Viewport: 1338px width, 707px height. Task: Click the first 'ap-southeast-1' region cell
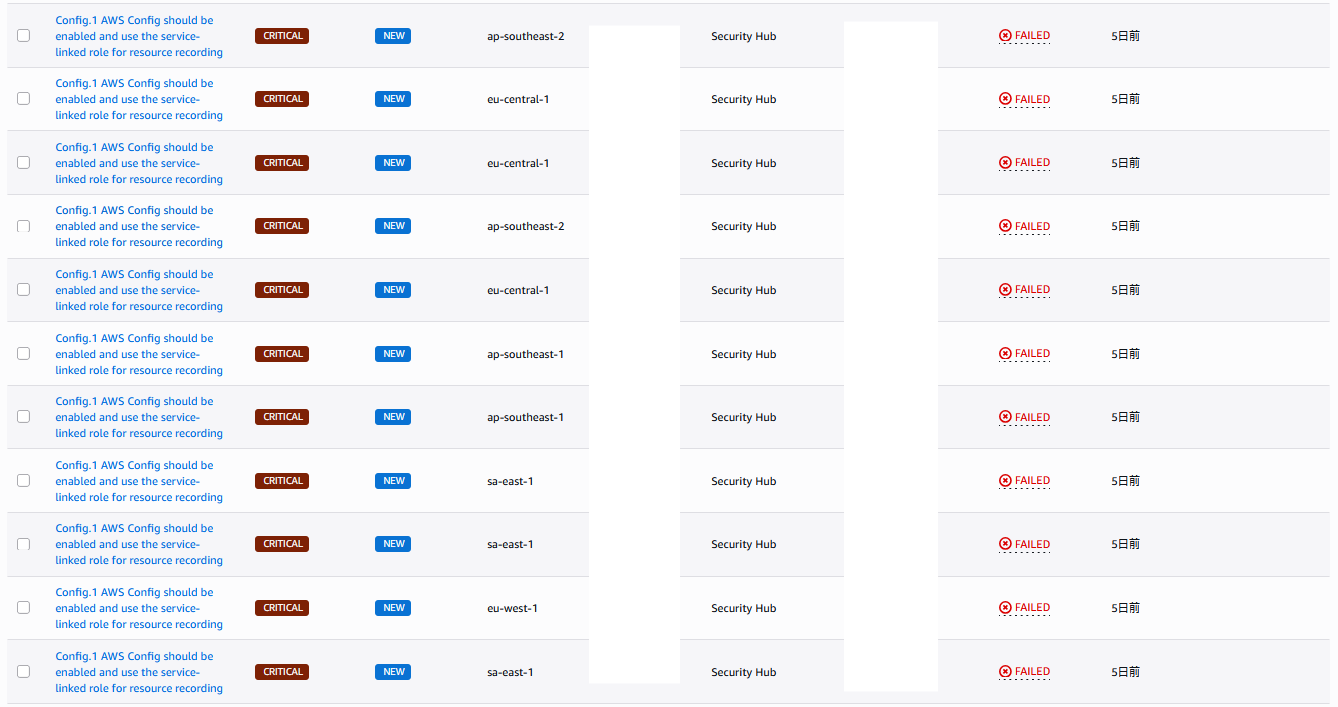pyautogui.click(x=525, y=354)
